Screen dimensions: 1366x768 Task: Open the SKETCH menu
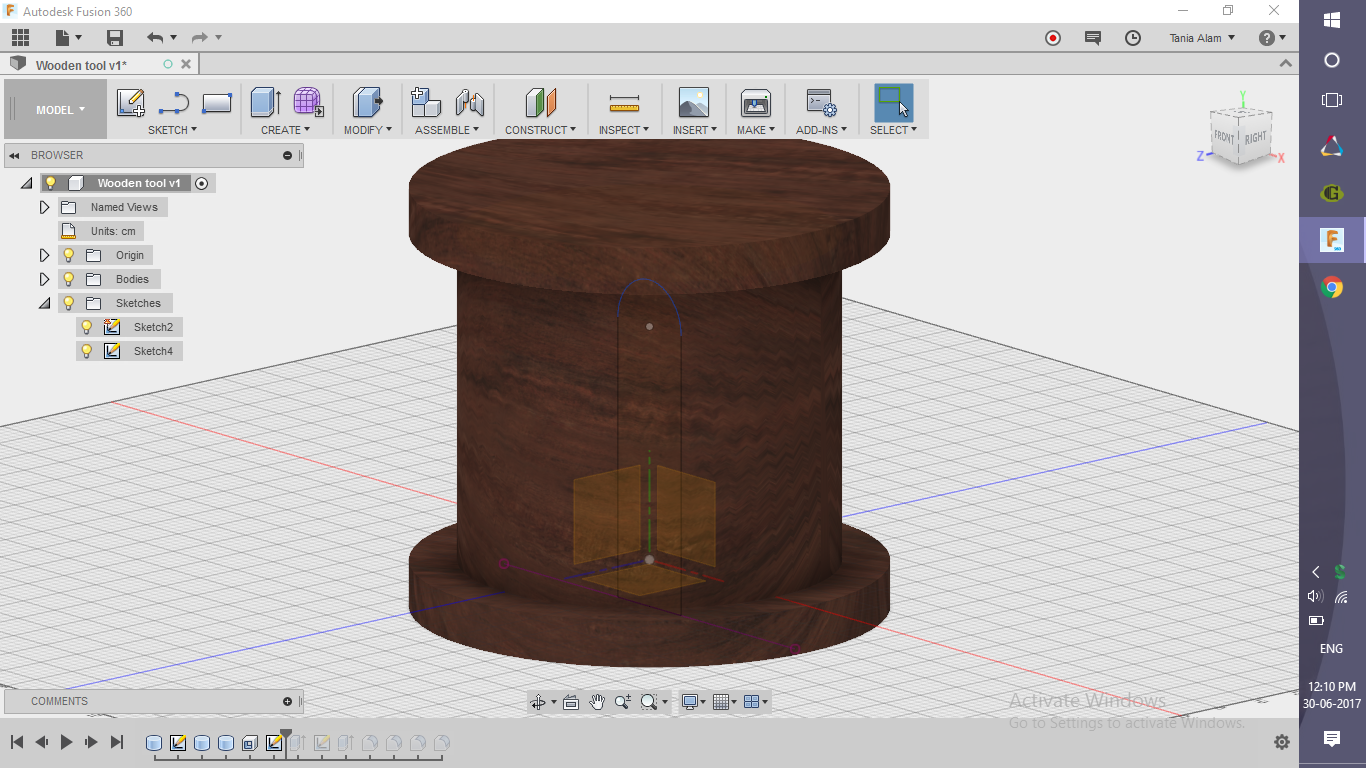[x=172, y=130]
